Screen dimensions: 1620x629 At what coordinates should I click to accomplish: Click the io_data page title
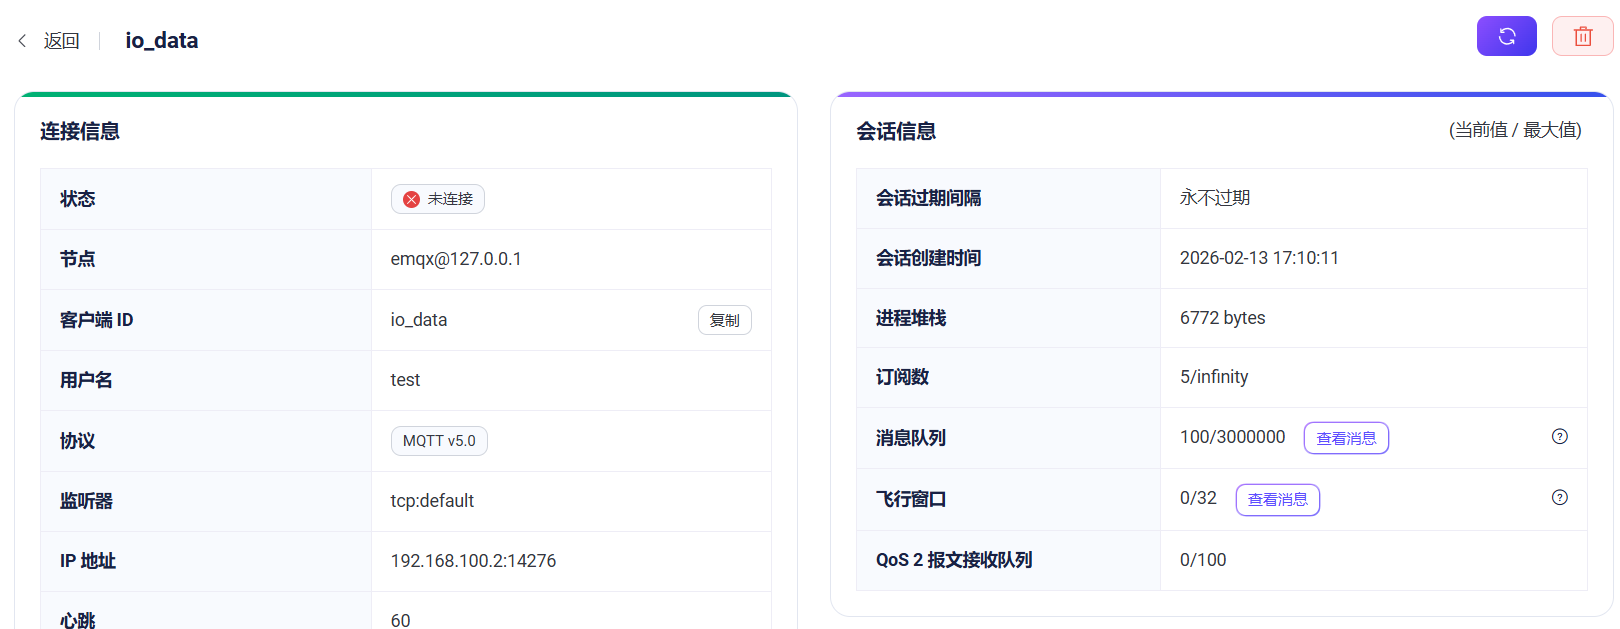[x=161, y=41]
